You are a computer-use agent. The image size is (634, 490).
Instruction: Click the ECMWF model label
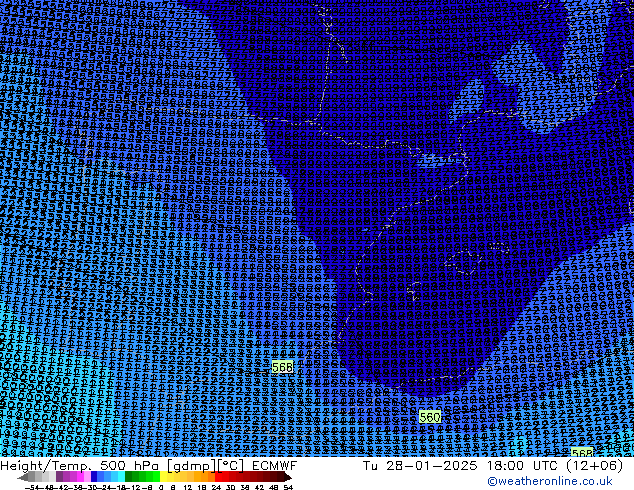[x=275, y=466]
